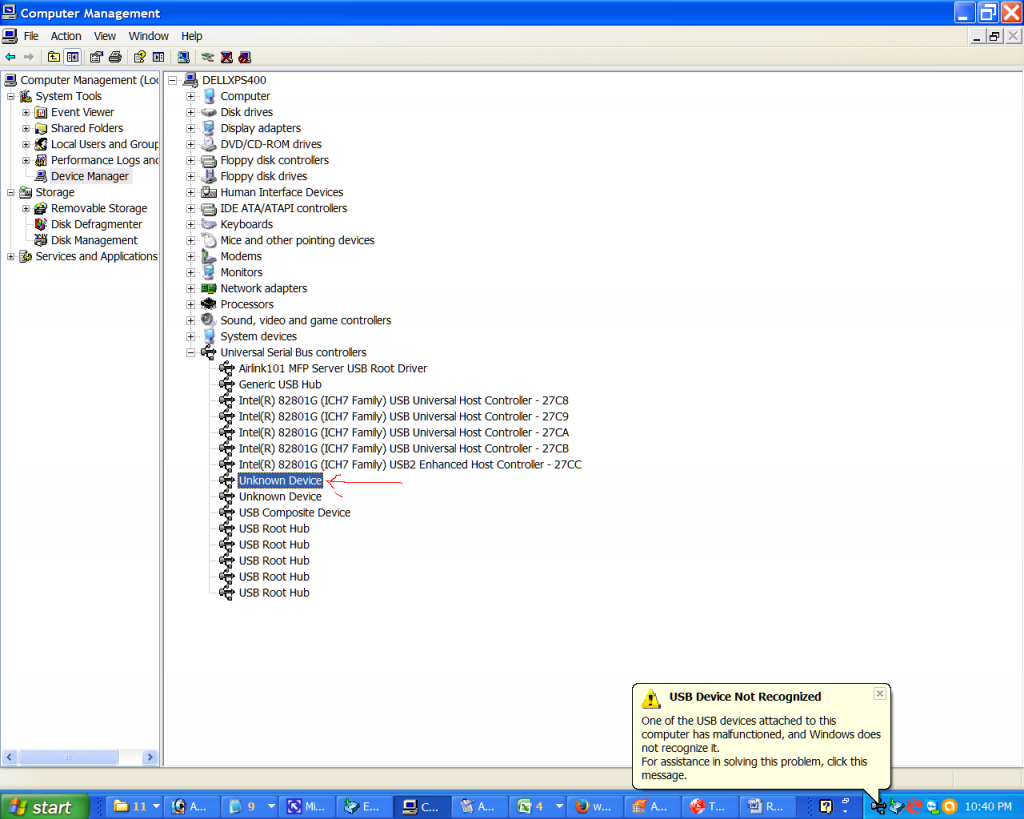
Task: Select USB Universal Host Controller - 27C8
Action: pyautogui.click(x=404, y=400)
